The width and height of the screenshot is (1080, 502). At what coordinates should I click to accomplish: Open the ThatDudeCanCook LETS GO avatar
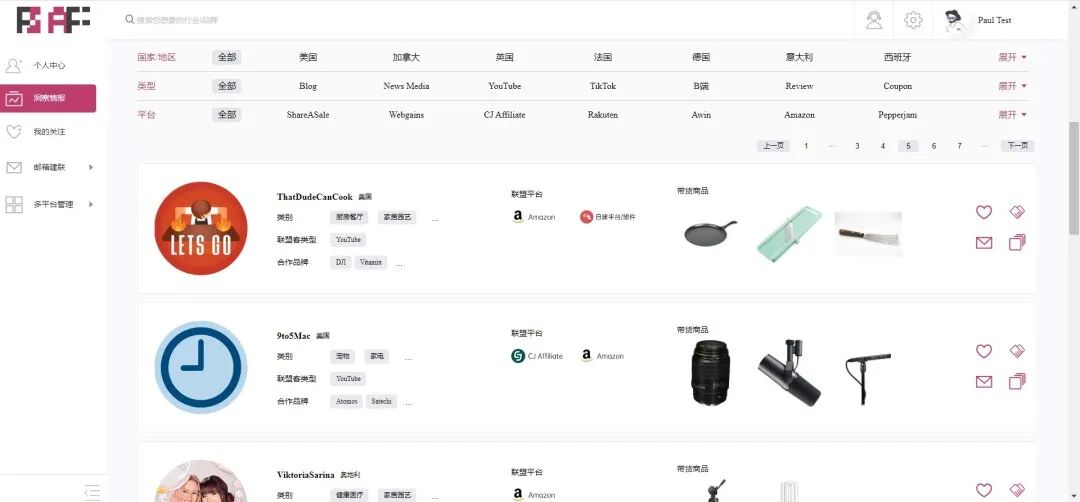coord(200,228)
